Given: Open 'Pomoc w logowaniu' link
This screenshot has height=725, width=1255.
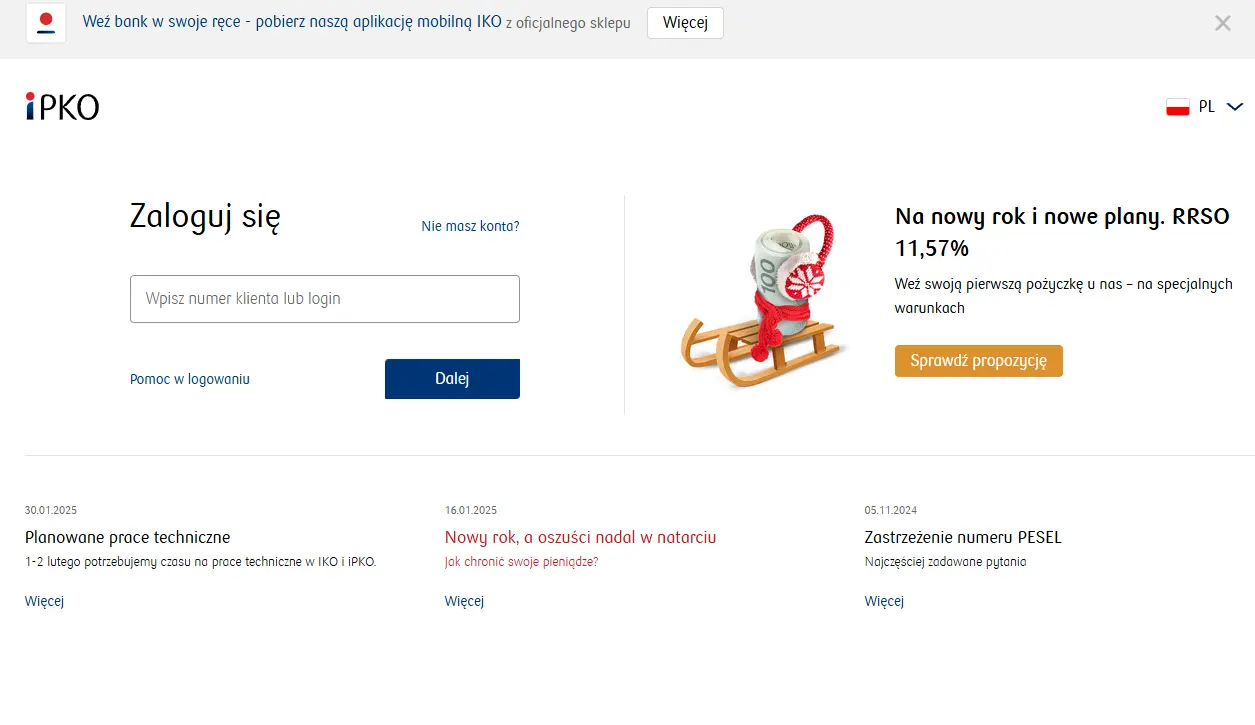Looking at the screenshot, I should point(190,379).
